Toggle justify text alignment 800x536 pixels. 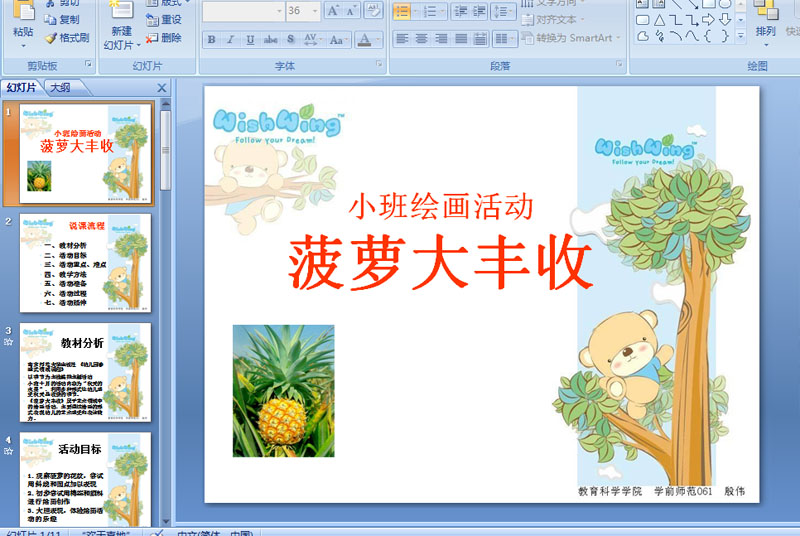[x=461, y=39]
